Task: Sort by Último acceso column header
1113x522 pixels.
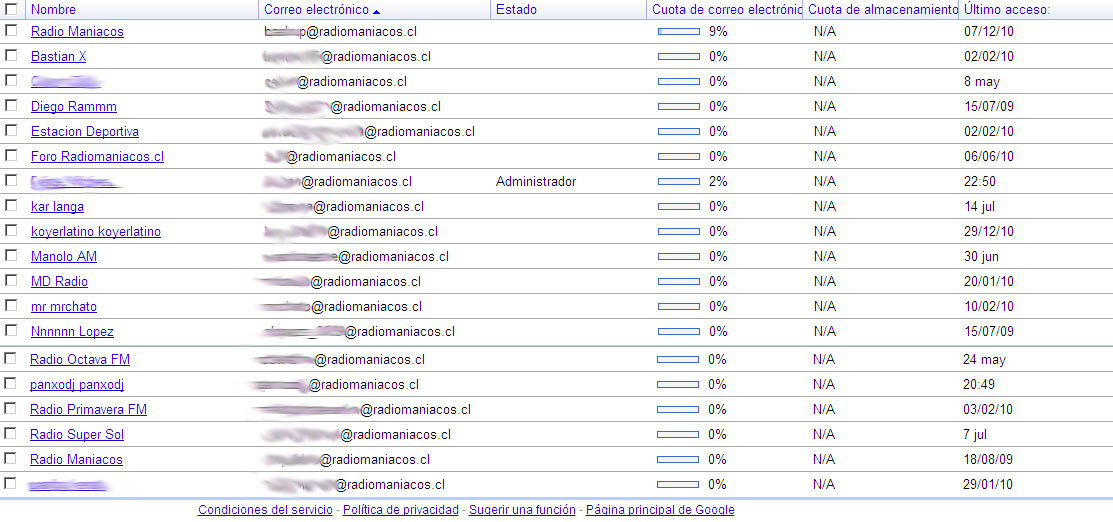Action: pos(1007,10)
